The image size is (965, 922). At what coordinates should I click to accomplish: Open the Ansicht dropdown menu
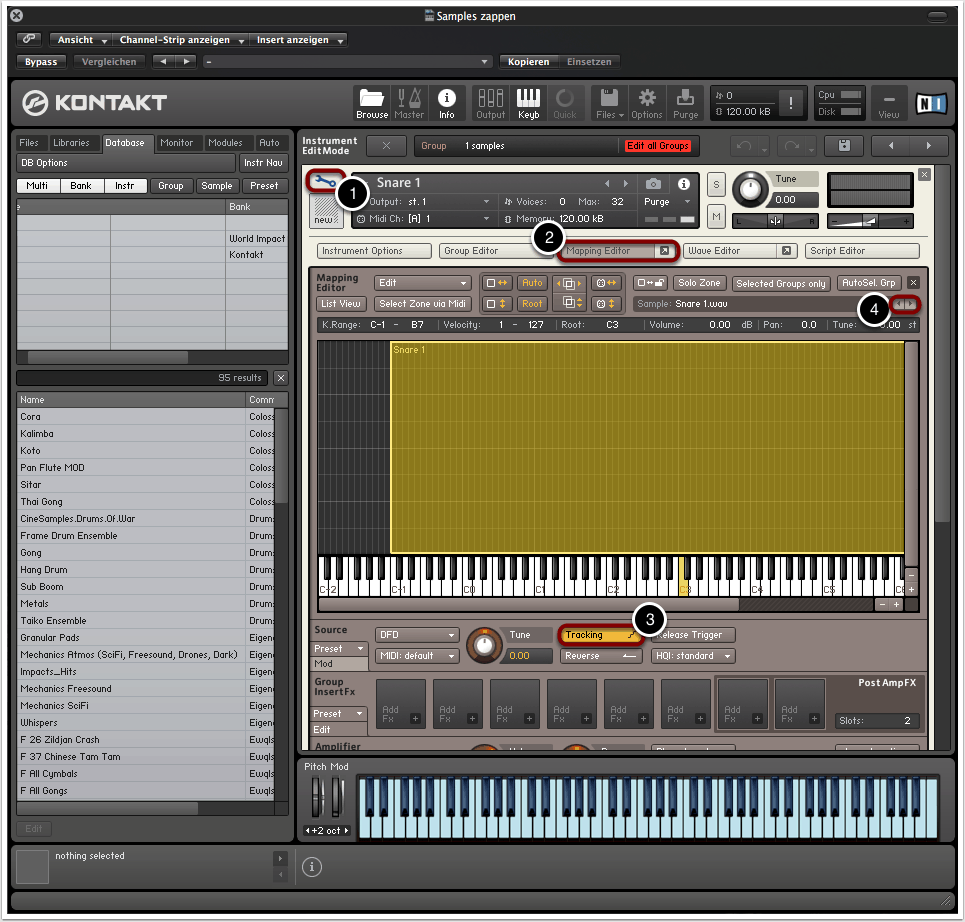pos(81,40)
